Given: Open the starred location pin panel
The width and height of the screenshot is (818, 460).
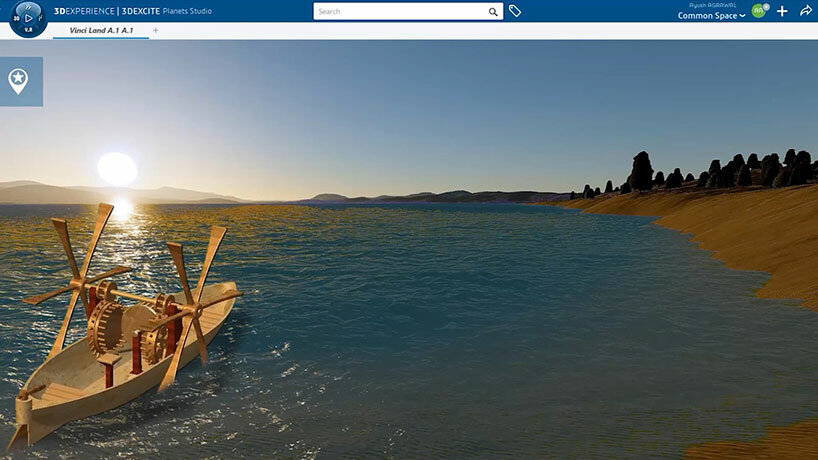Looking at the screenshot, I should [18, 81].
